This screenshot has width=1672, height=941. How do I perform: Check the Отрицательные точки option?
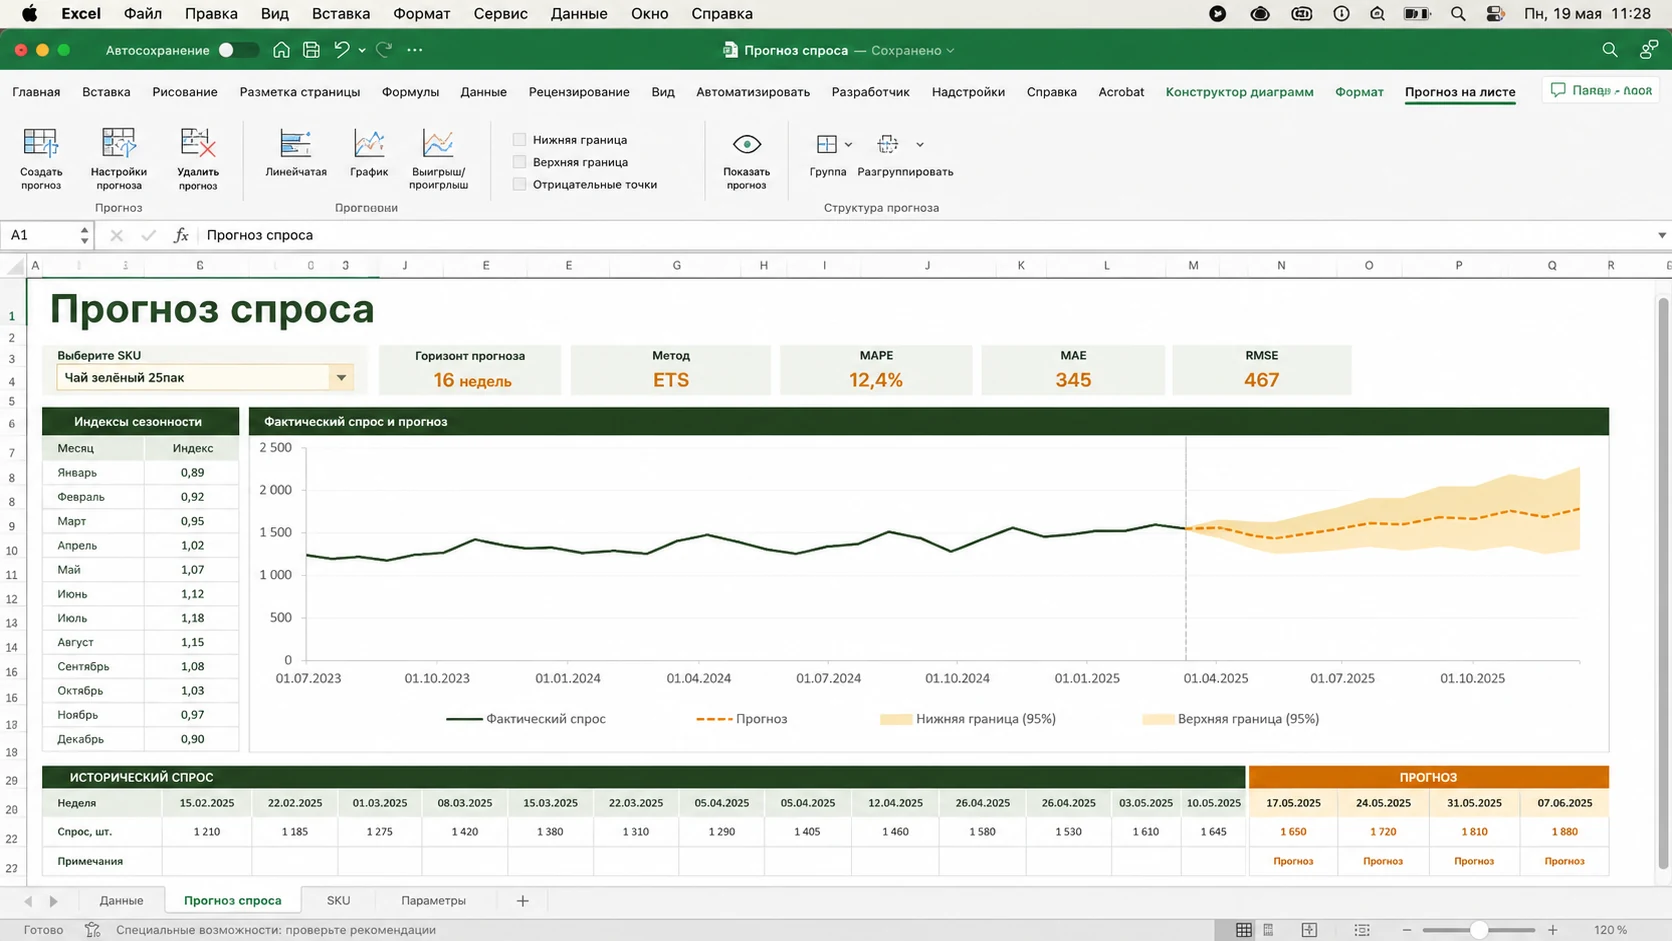519,184
